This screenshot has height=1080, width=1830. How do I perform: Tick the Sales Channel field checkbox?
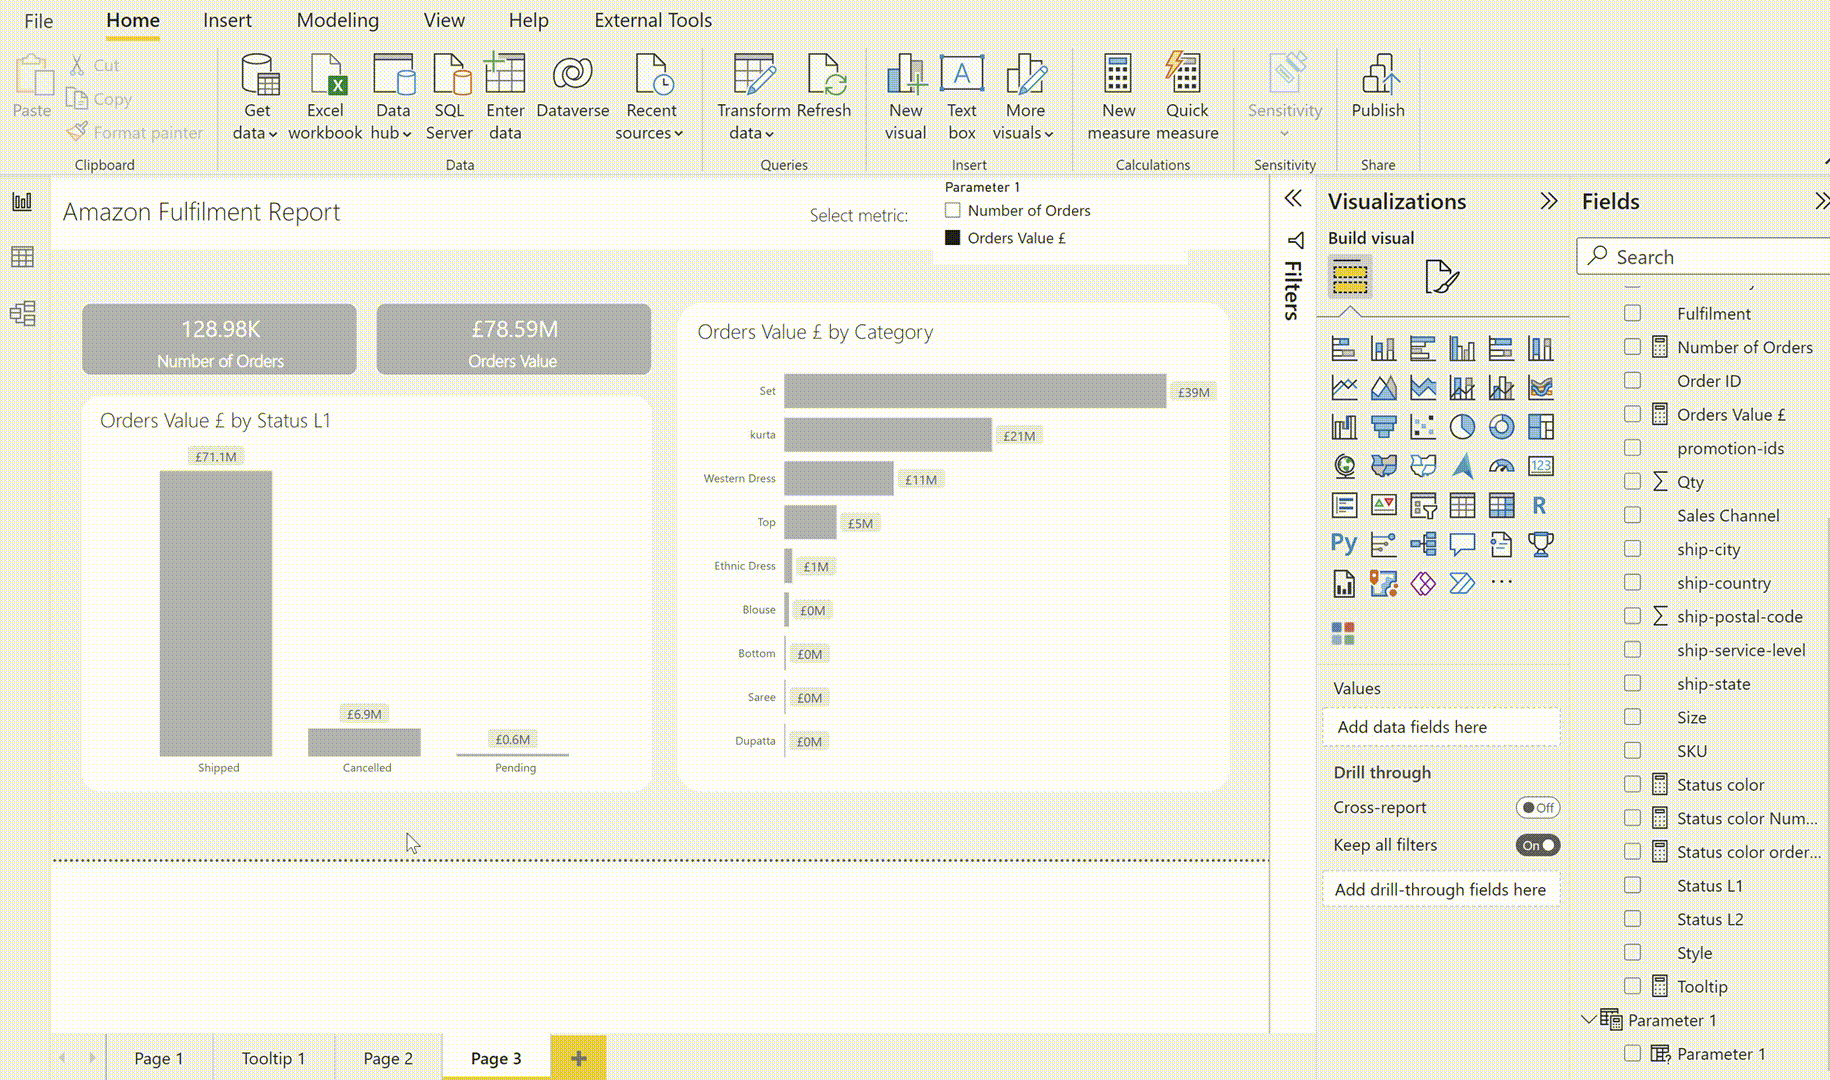click(1632, 515)
